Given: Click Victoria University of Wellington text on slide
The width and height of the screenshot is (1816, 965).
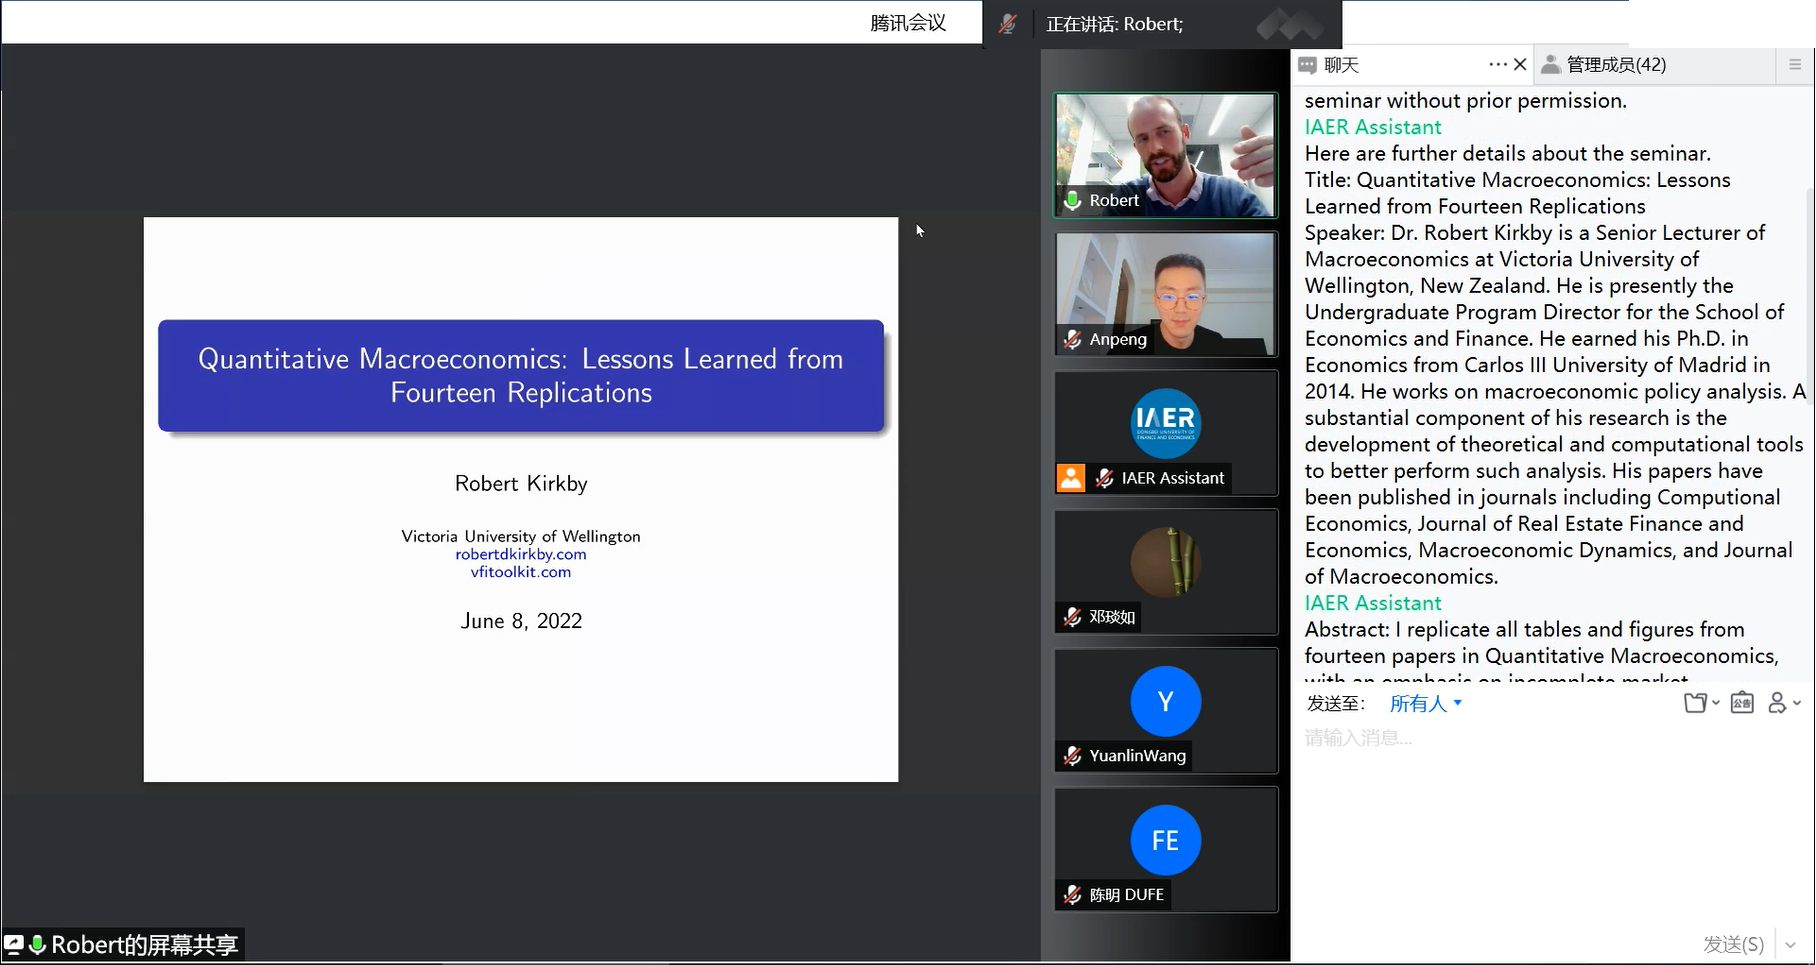Looking at the screenshot, I should pos(521,536).
